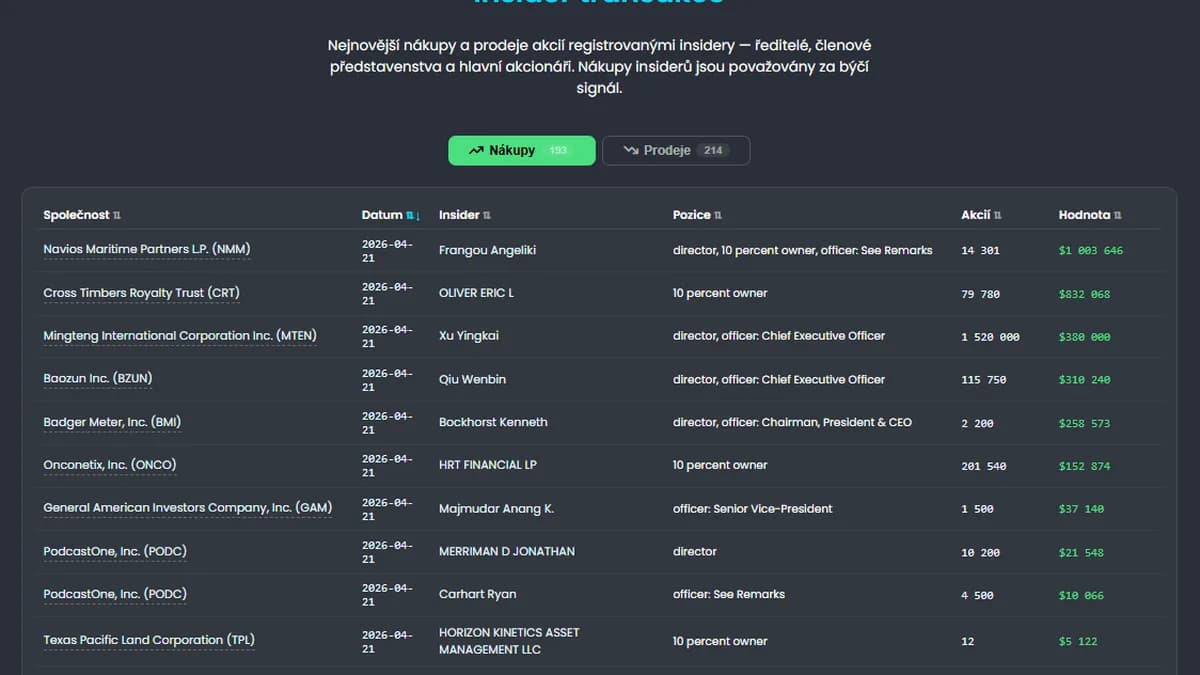Select insider name Carhart Ryan
This screenshot has width=1200, height=675.
pyautogui.click(x=478, y=594)
